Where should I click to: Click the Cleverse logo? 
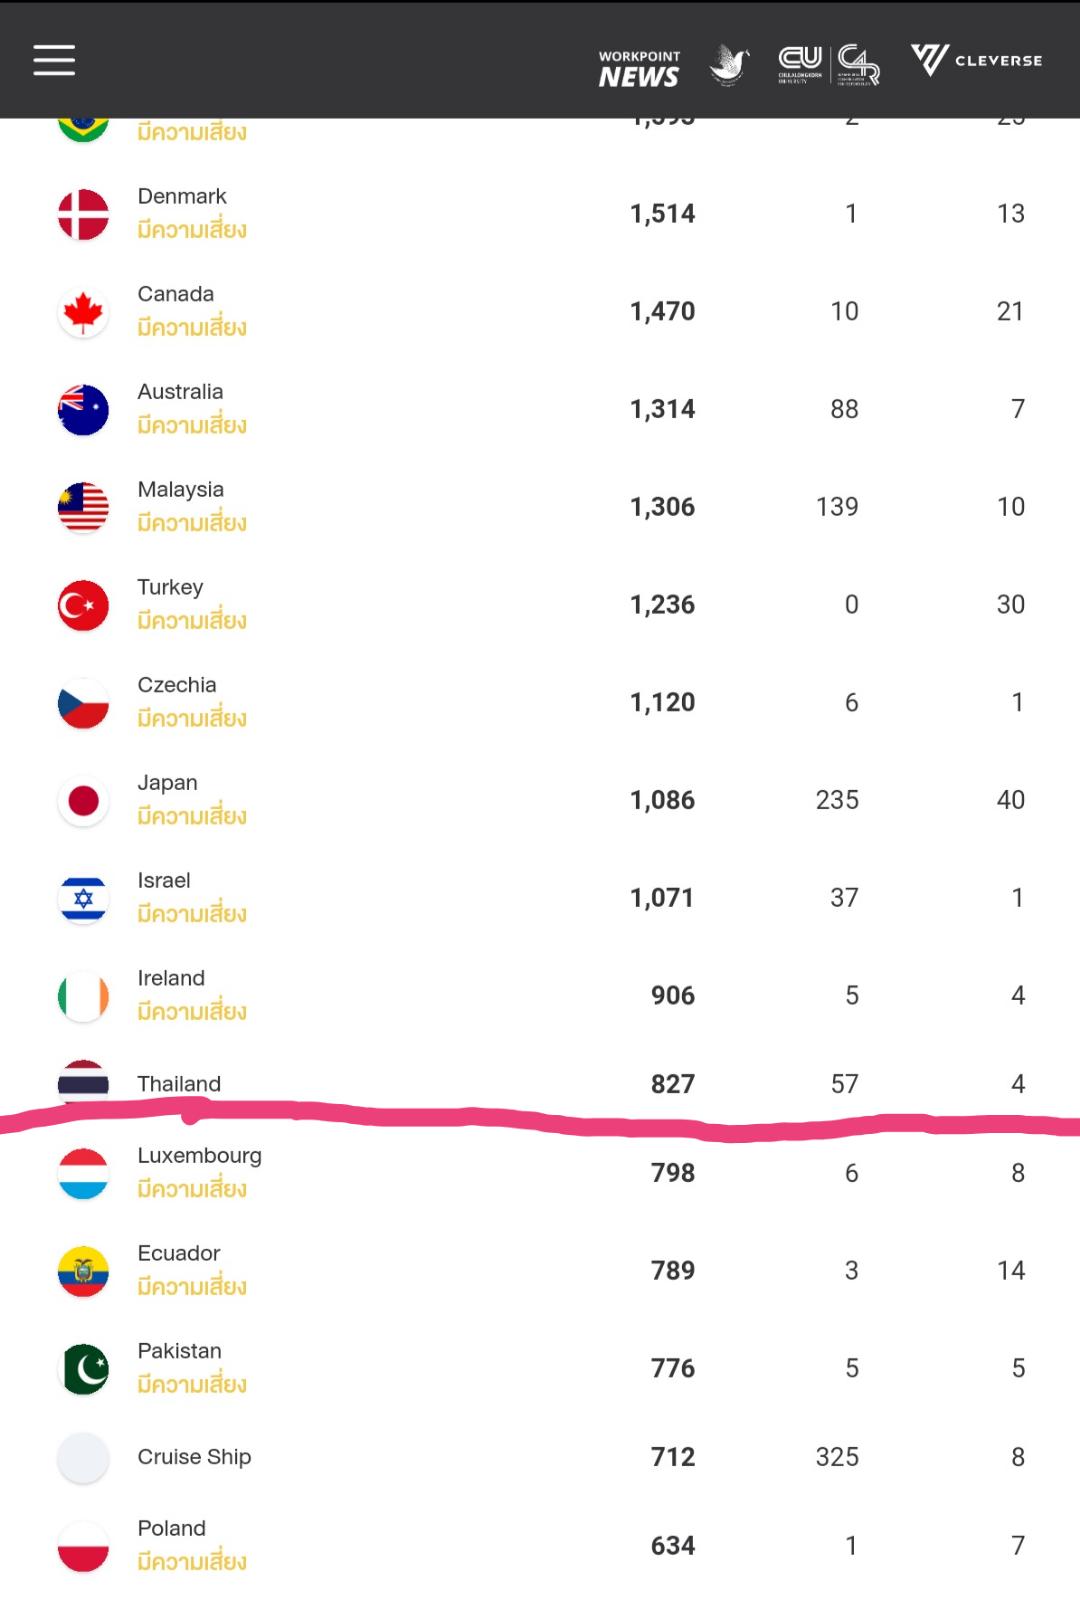click(977, 60)
